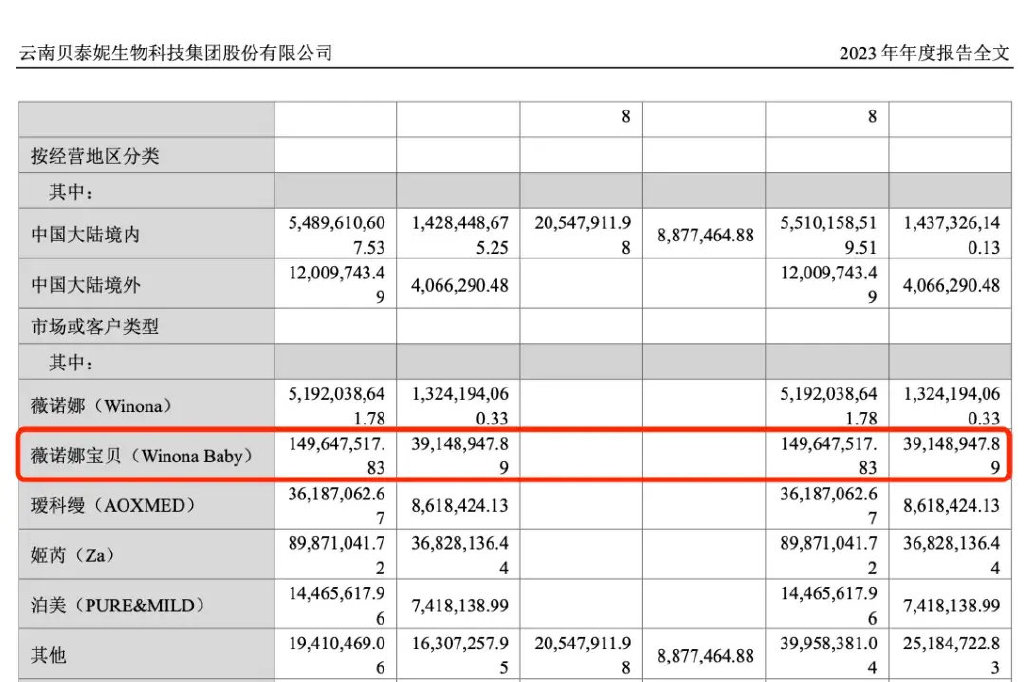Click the company name header 云南贝泰妮生物科技集团股份有限公司
1024x682 pixels.
click(x=176, y=52)
